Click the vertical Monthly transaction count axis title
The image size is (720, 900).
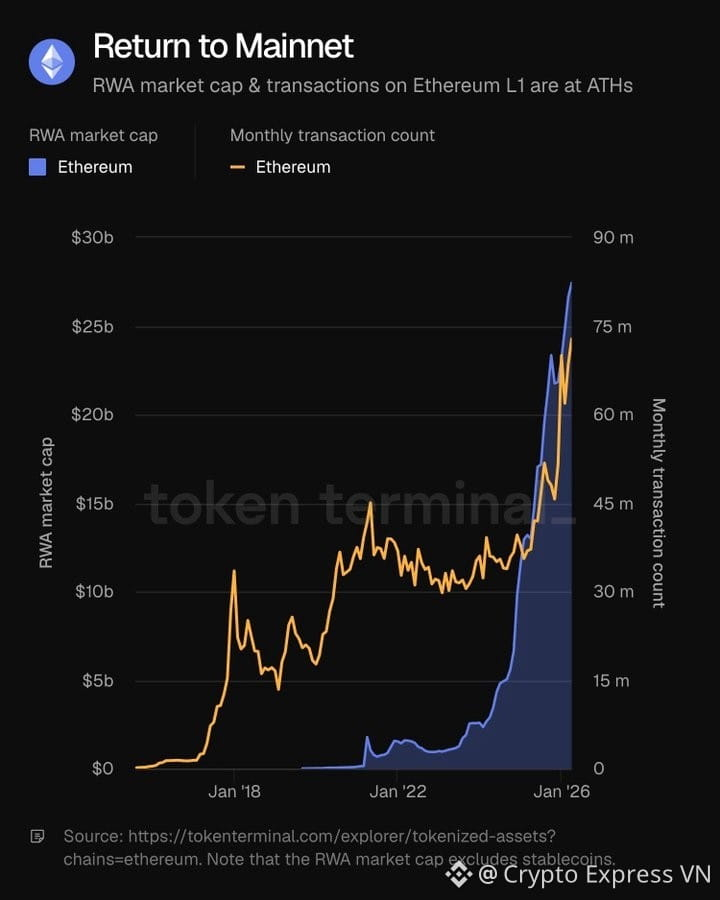[x=659, y=503]
